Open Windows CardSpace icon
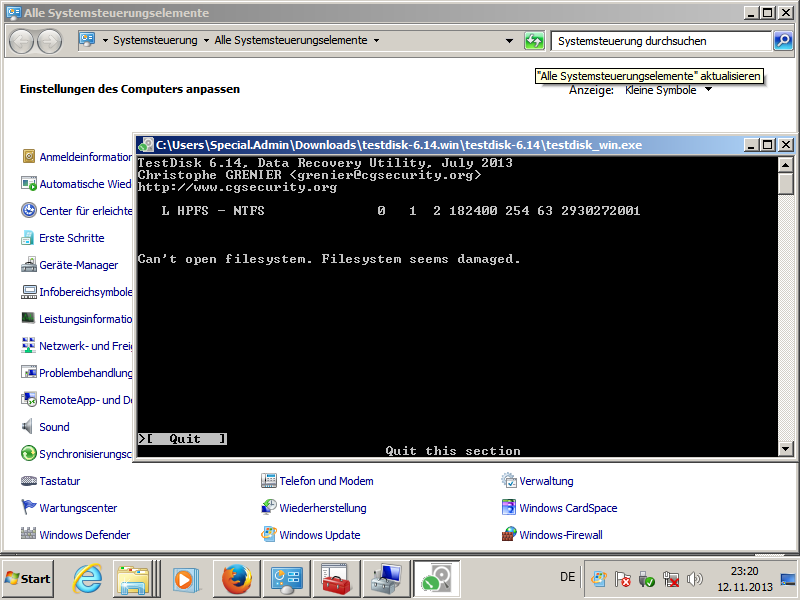The height and width of the screenshot is (600, 800). point(509,507)
